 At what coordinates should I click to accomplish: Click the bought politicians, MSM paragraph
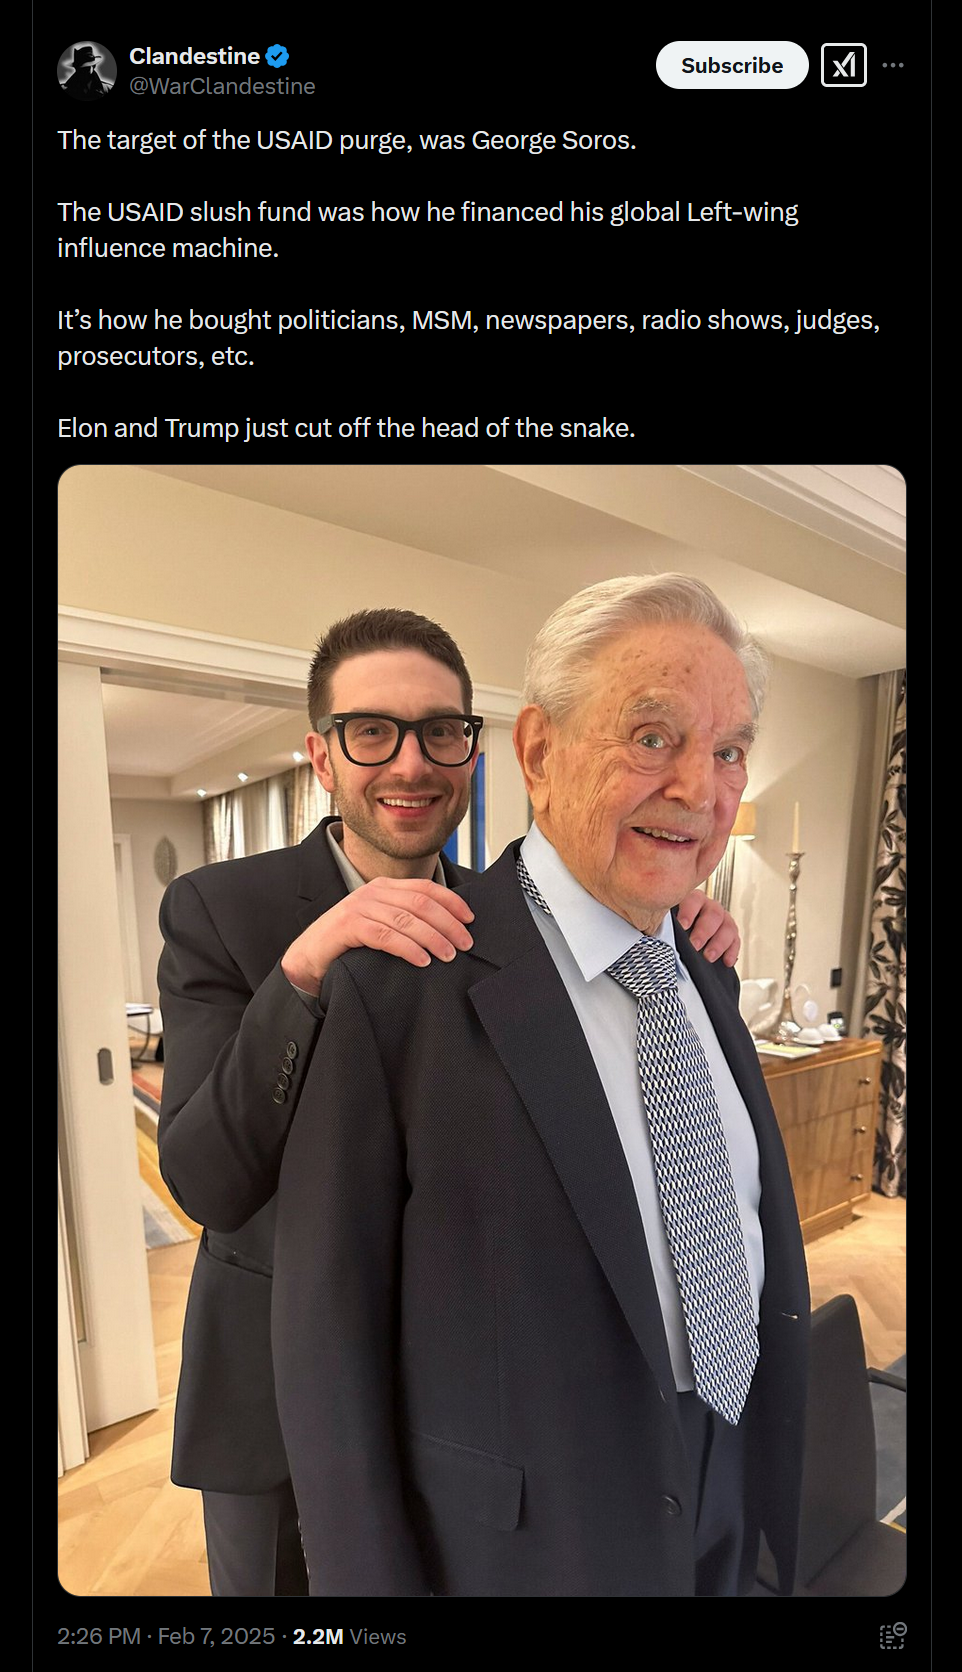click(468, 338)
